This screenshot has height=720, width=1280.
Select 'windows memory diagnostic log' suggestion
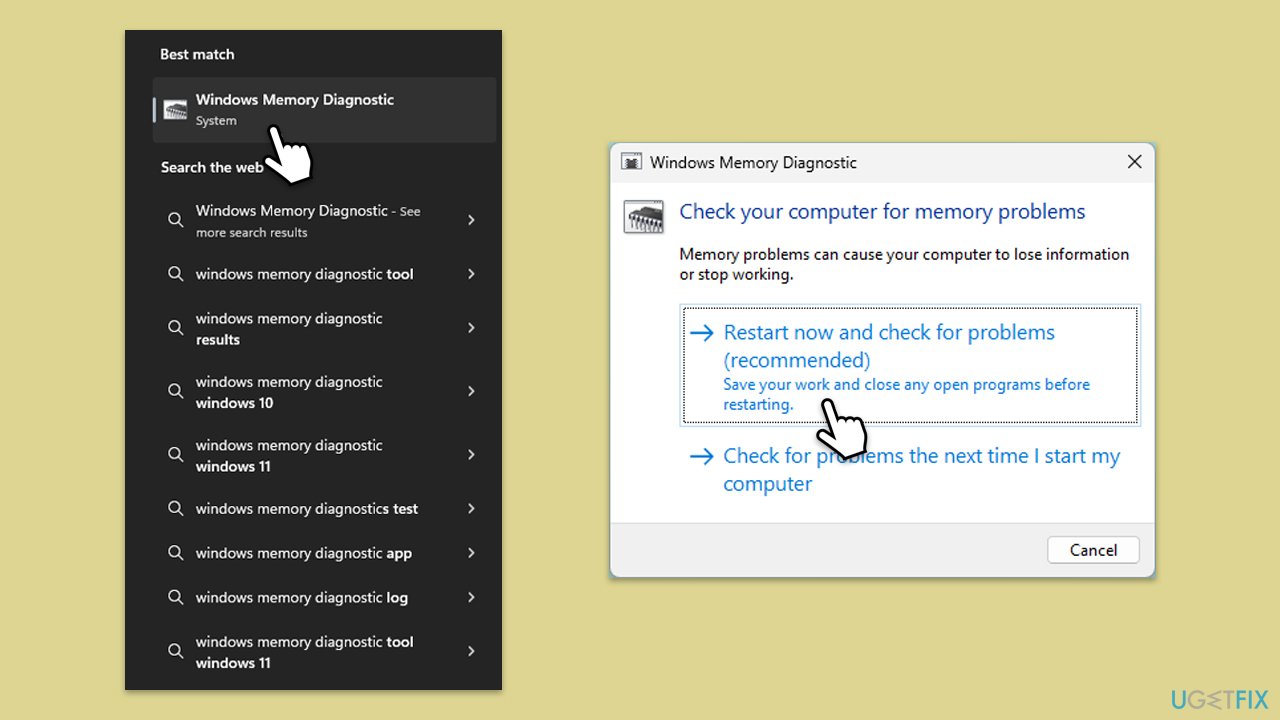[x=301, y=597]
